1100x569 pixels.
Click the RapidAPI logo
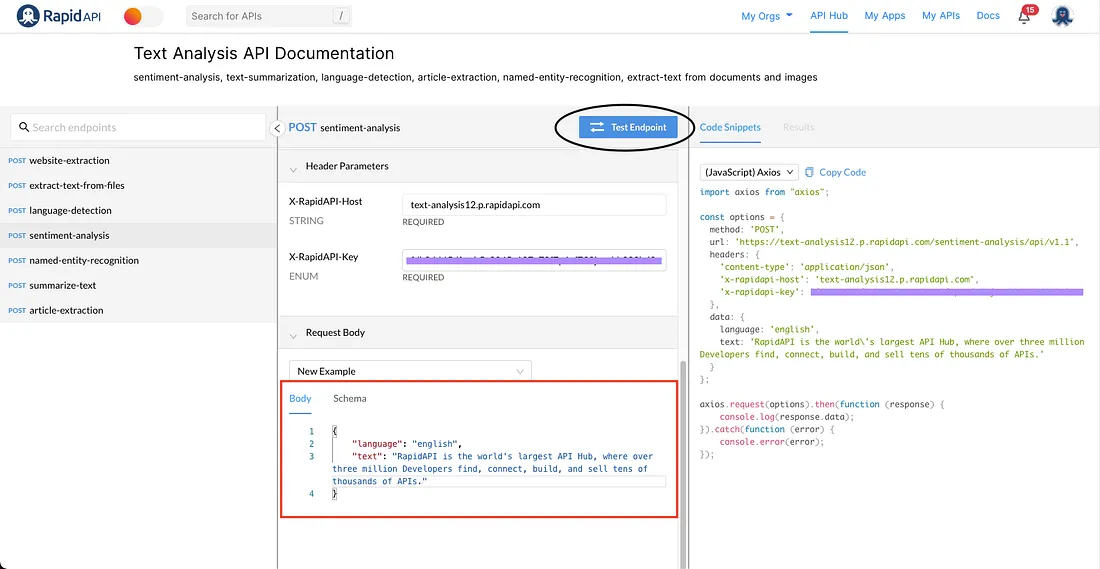point(59,15)
